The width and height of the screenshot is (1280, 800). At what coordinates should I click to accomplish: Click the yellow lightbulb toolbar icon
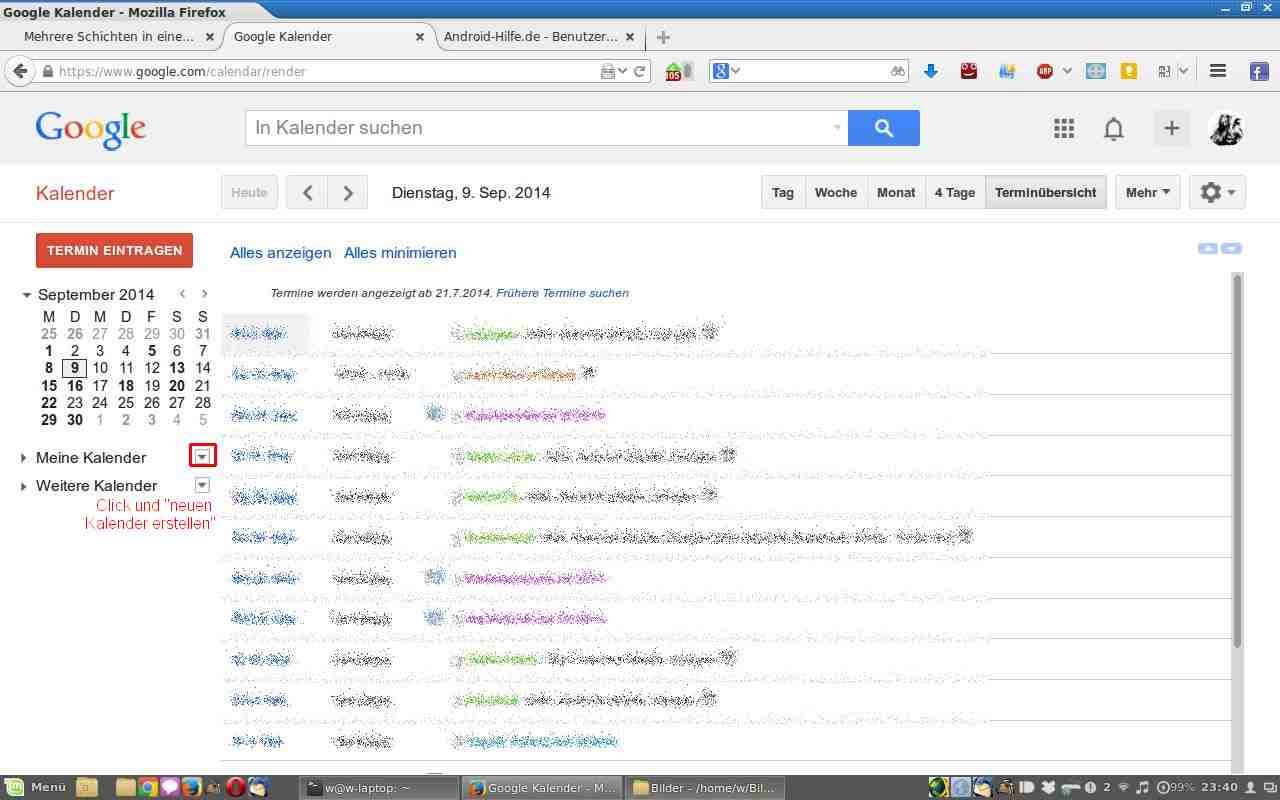[x=1129, y=71]
